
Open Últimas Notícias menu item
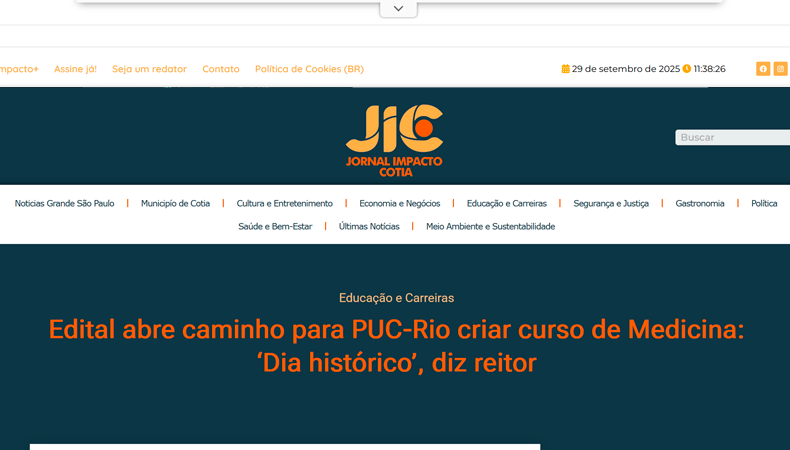tap(369, 227)
